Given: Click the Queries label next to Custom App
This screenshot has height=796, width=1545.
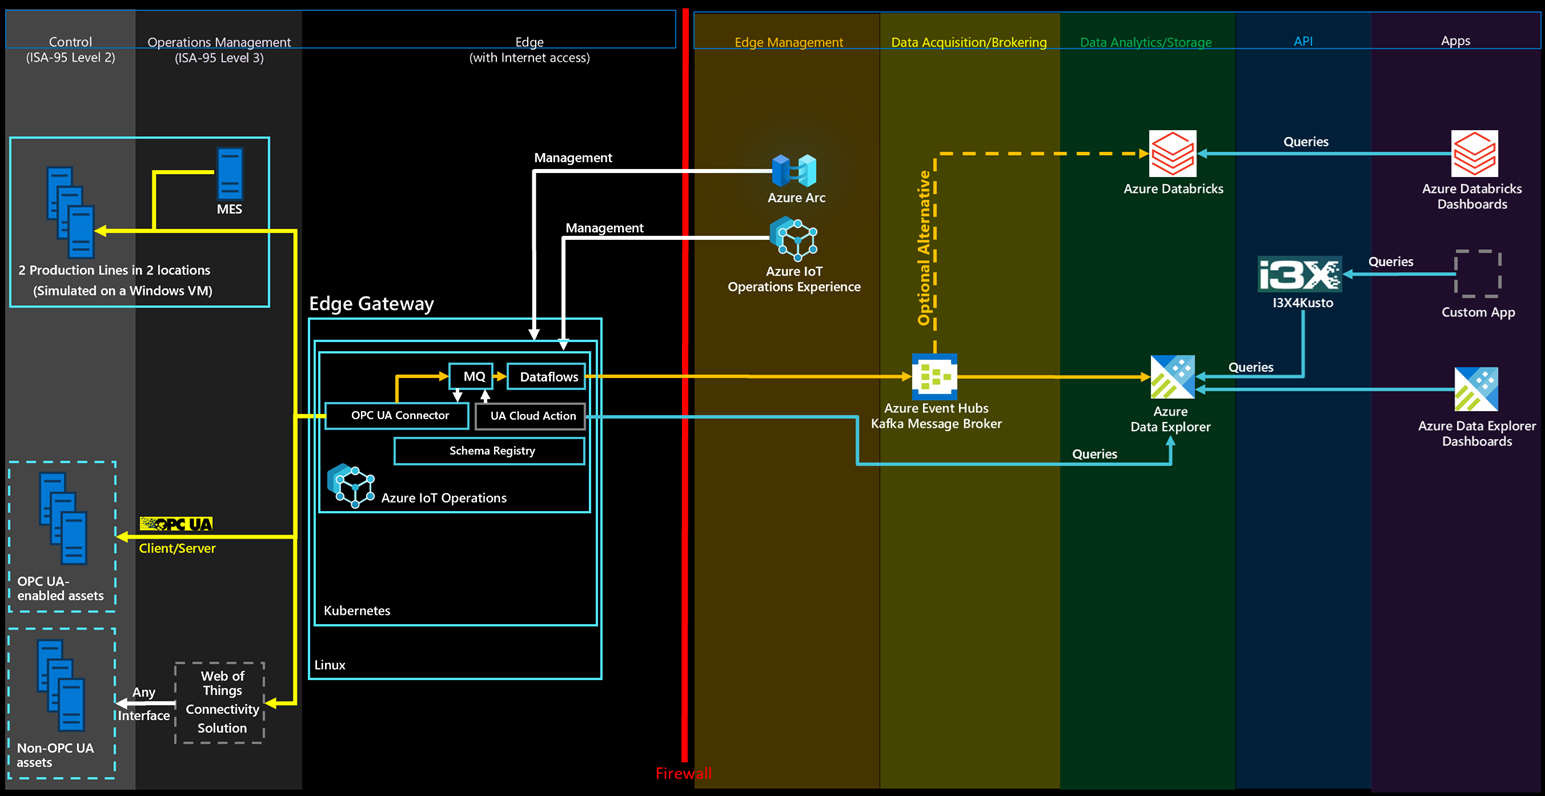Looking at the screenshot, I should 1391,262.
